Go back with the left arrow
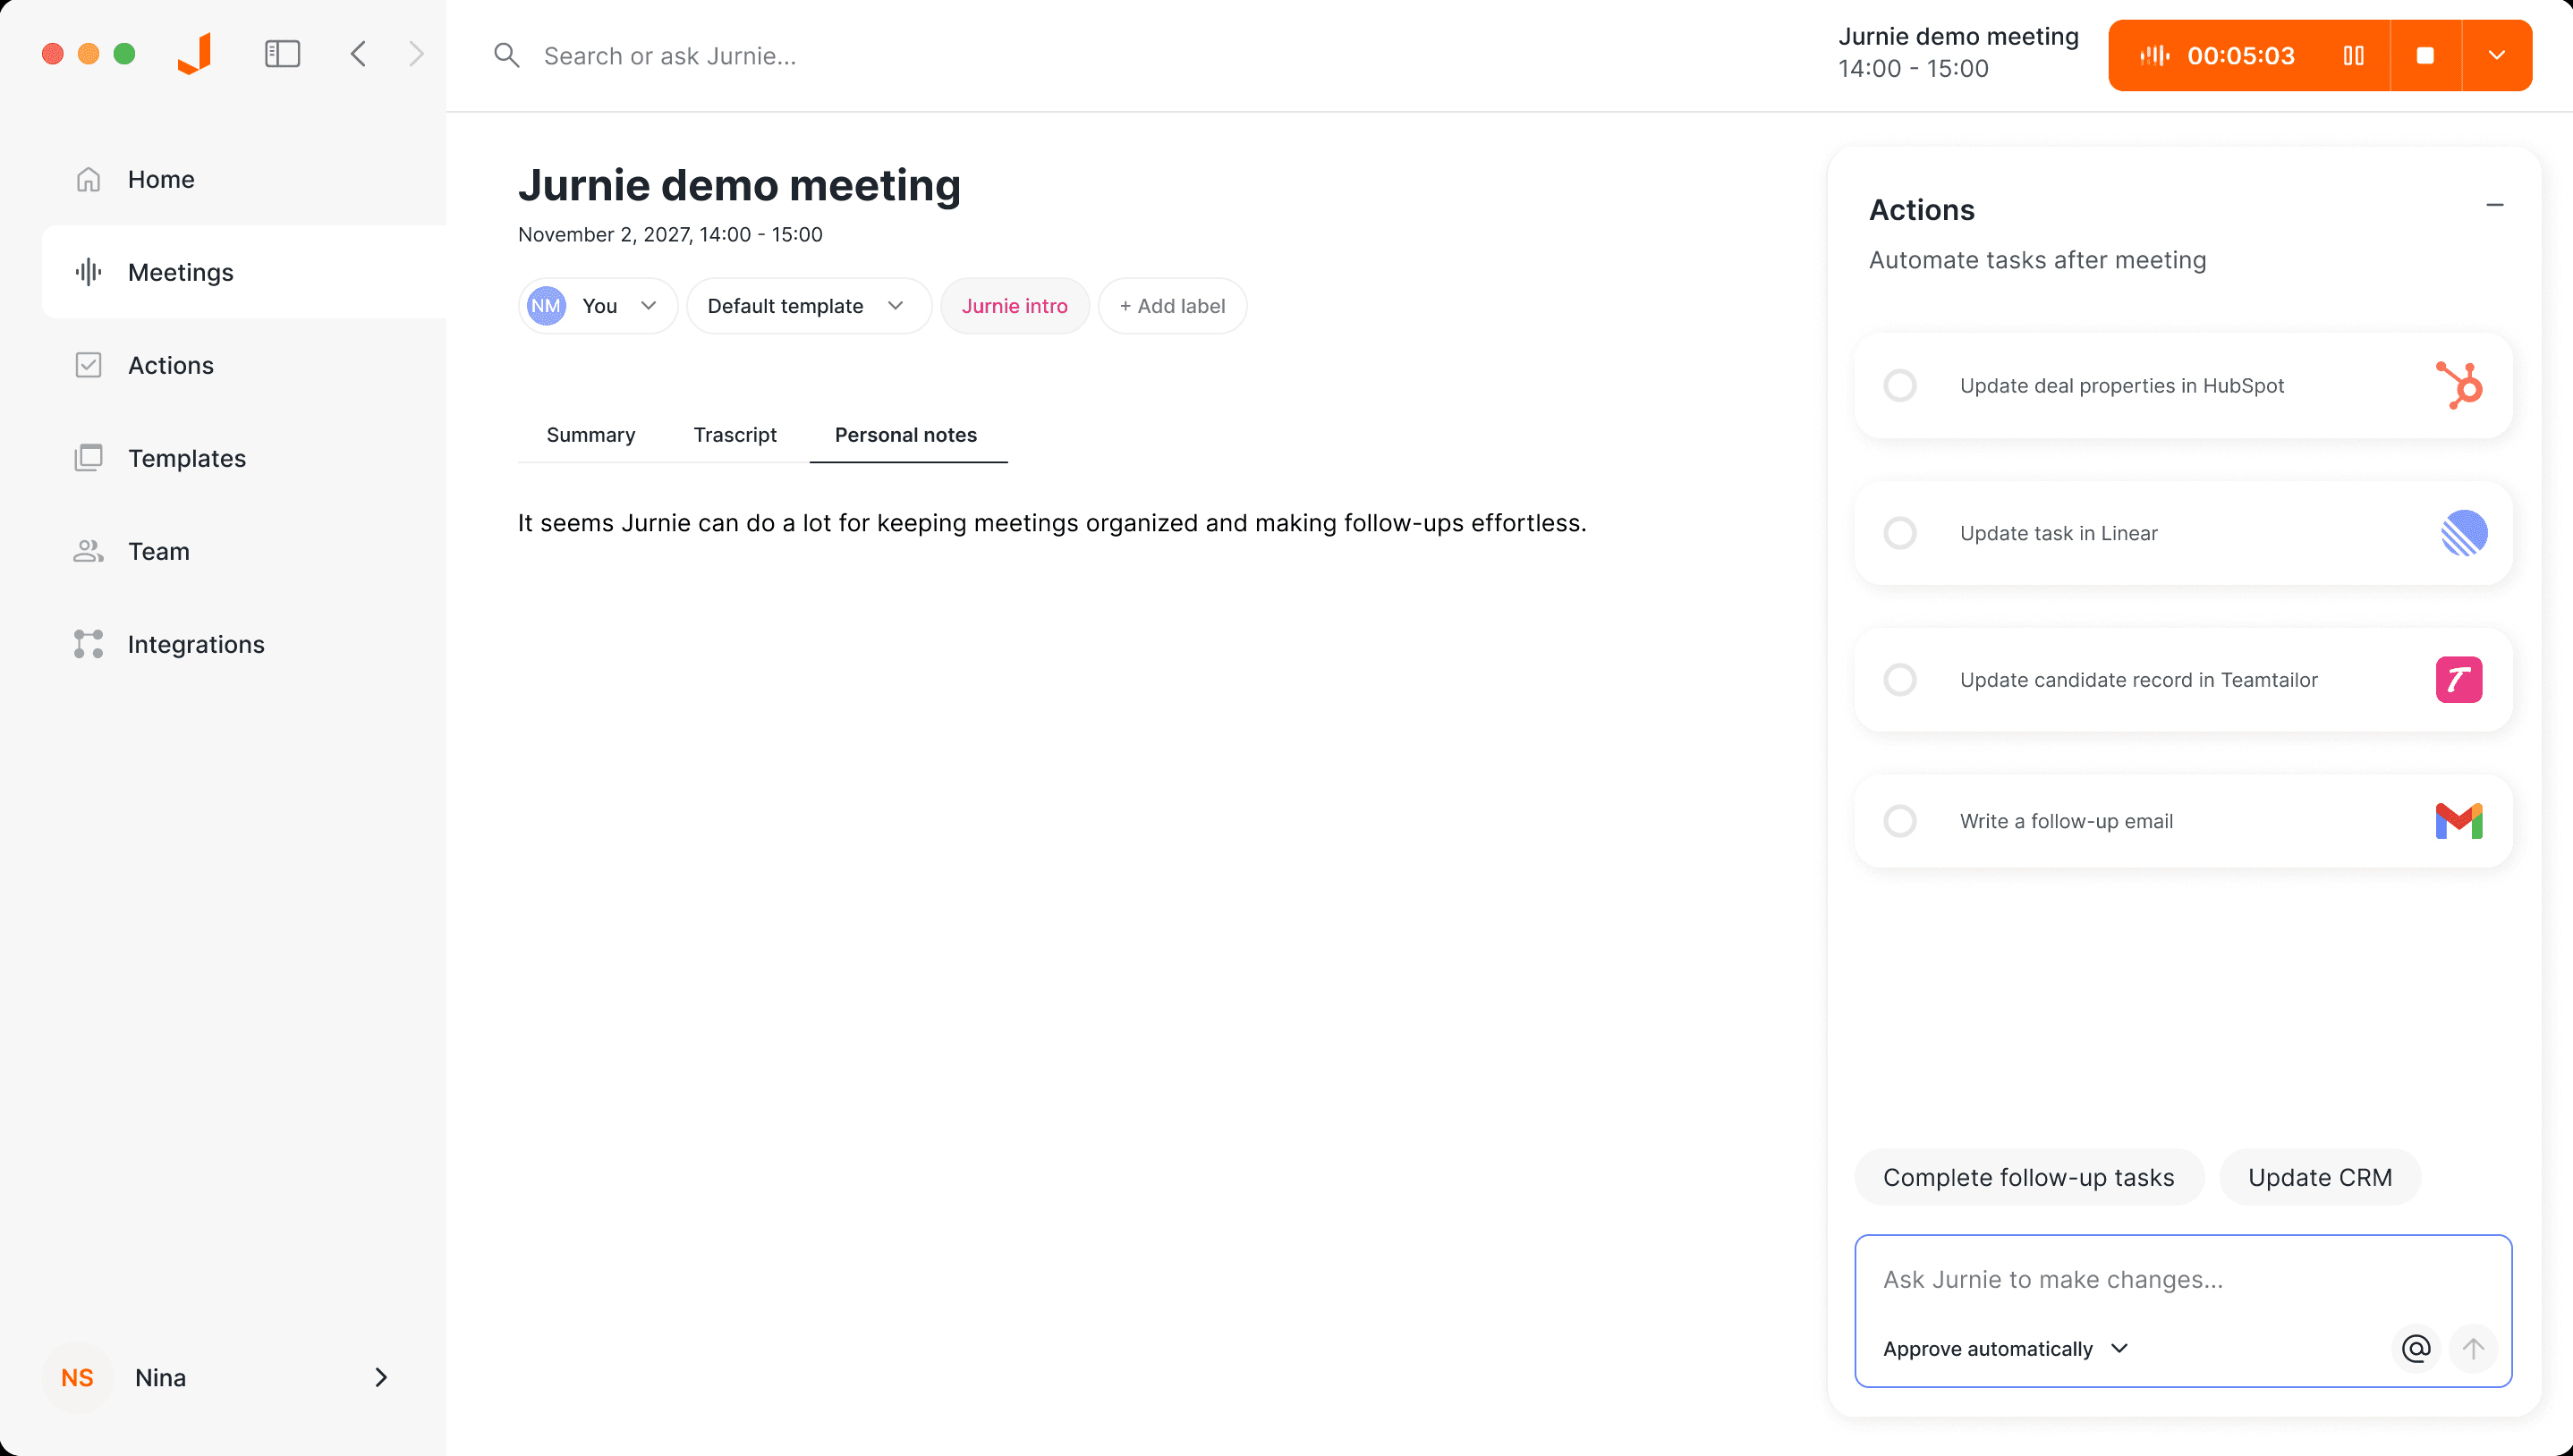The image size is (2573, 1456). [x=359, y=54]
